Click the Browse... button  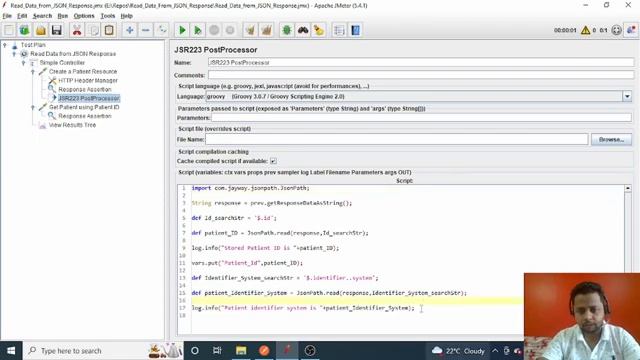pyautogui.click(x=611, y=140)
